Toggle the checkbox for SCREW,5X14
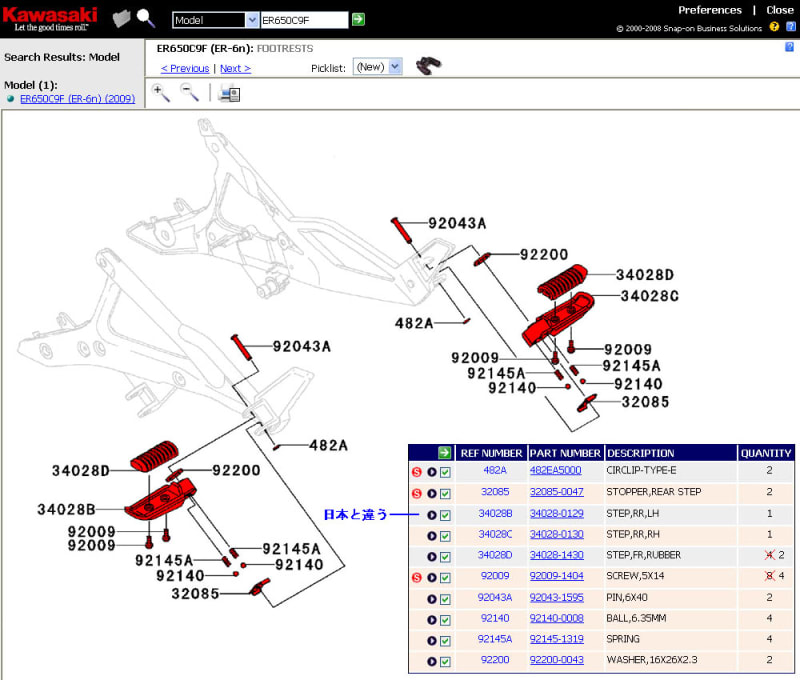Image resolution: width=800 pixels, height=680 pixels. 445,578
